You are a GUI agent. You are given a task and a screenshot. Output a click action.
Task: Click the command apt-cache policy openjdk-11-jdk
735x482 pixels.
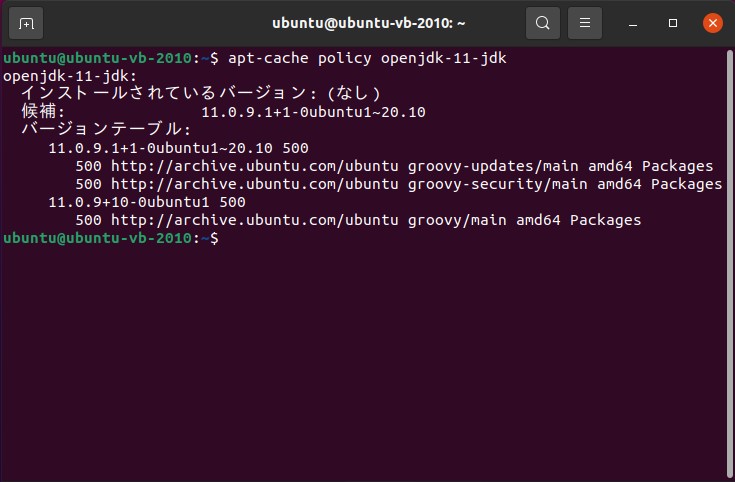point(367,58)
